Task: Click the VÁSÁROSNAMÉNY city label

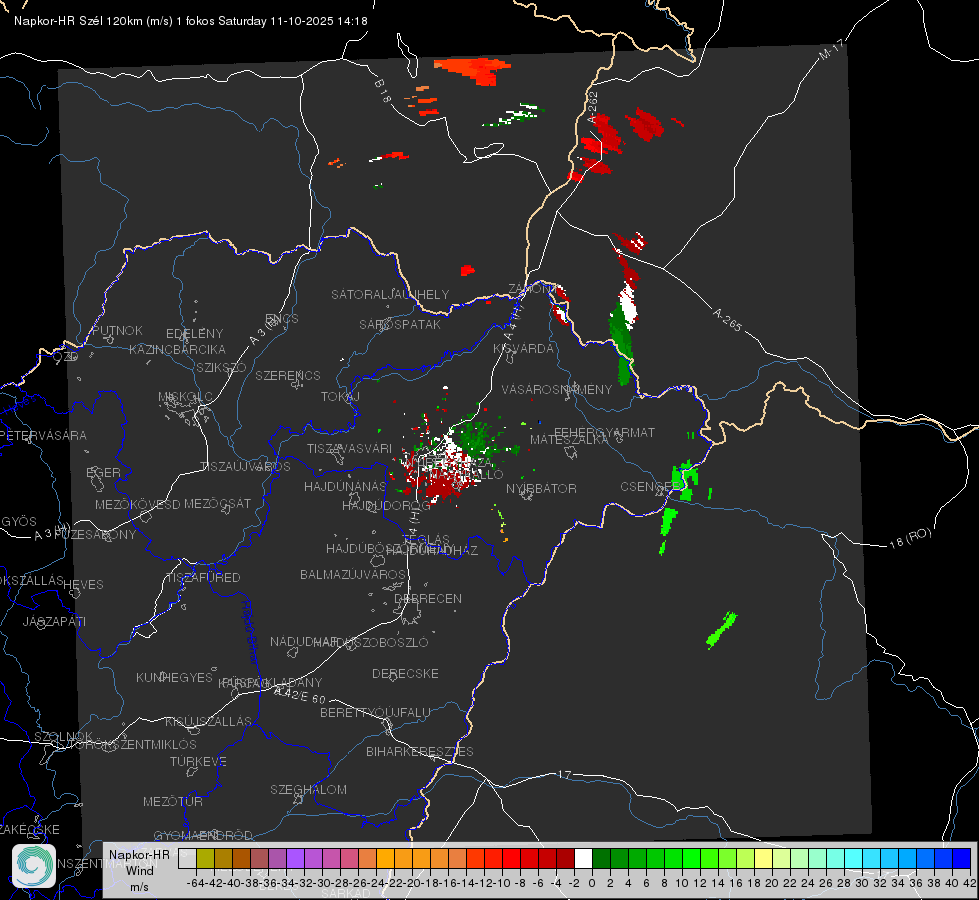Action: pyautogui.click(x=557, y=389)
